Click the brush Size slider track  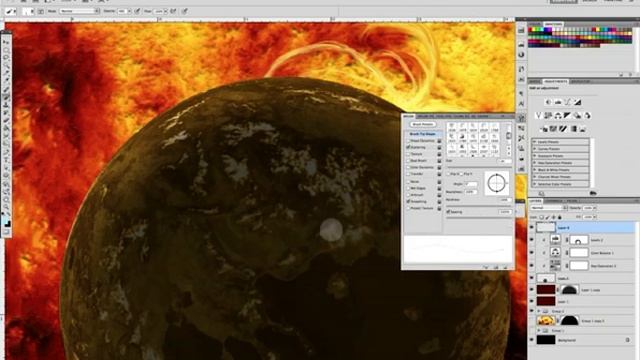(478, 167)
